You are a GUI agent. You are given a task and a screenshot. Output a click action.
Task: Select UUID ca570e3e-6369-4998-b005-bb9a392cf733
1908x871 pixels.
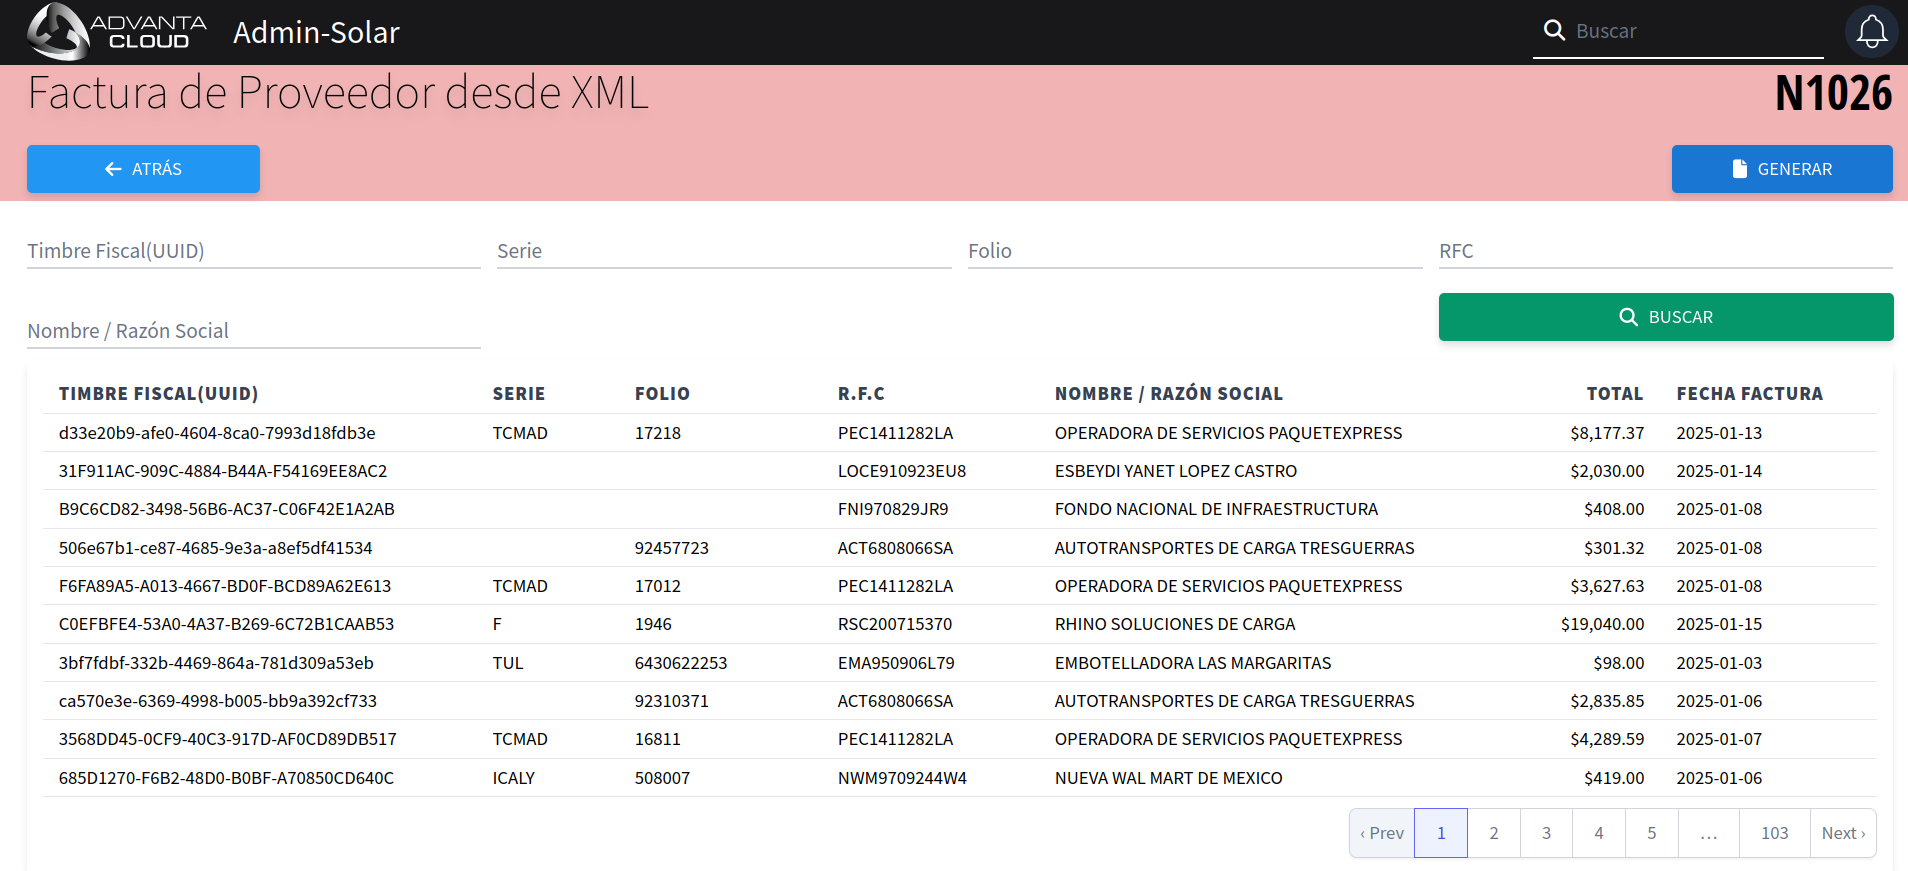point(218,701)
